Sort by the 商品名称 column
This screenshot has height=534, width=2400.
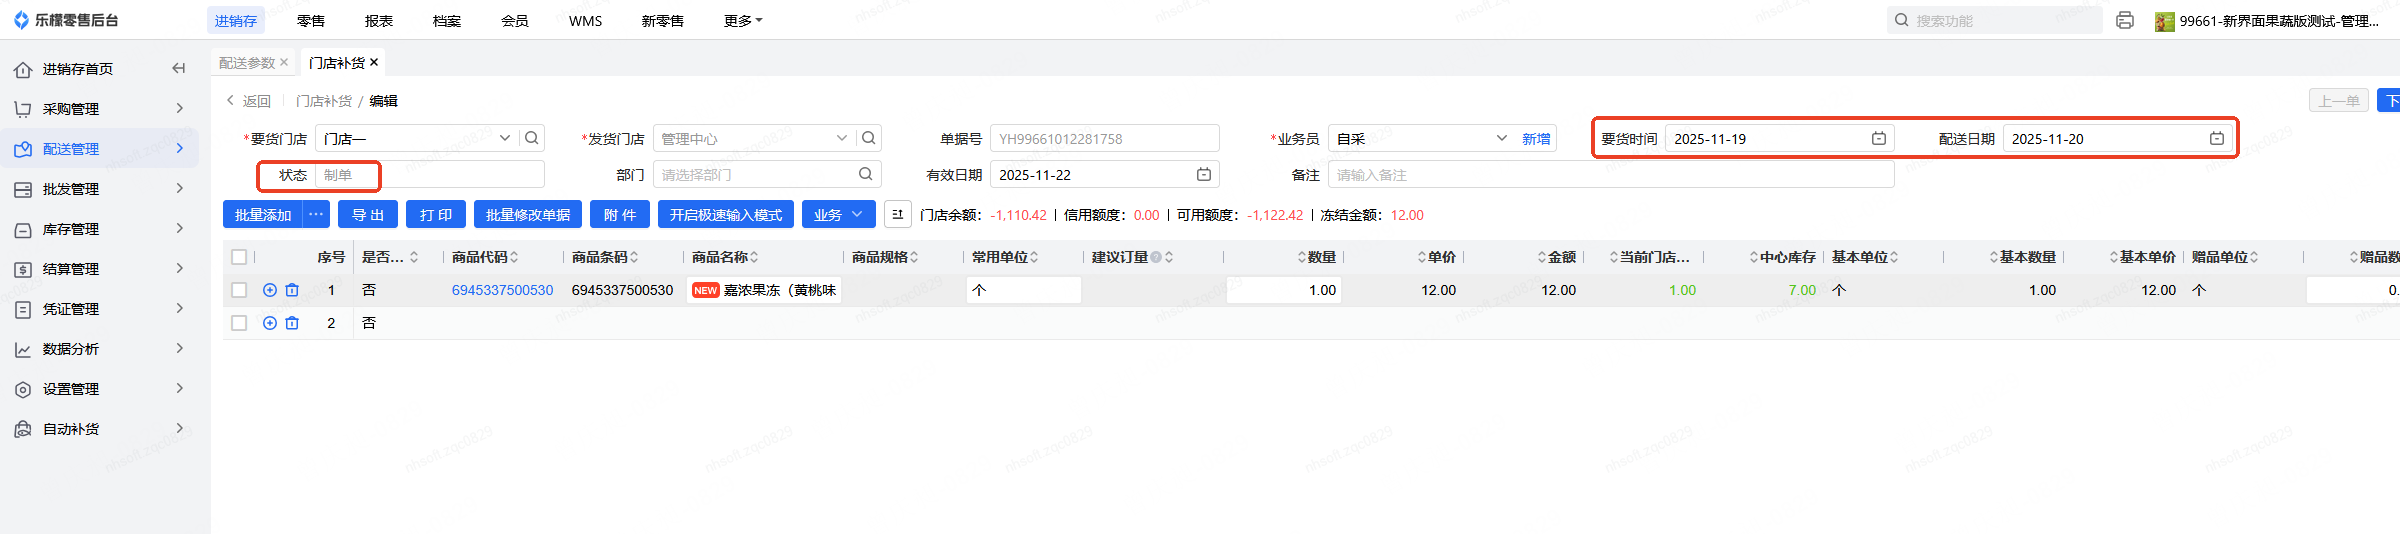point(754,257)
